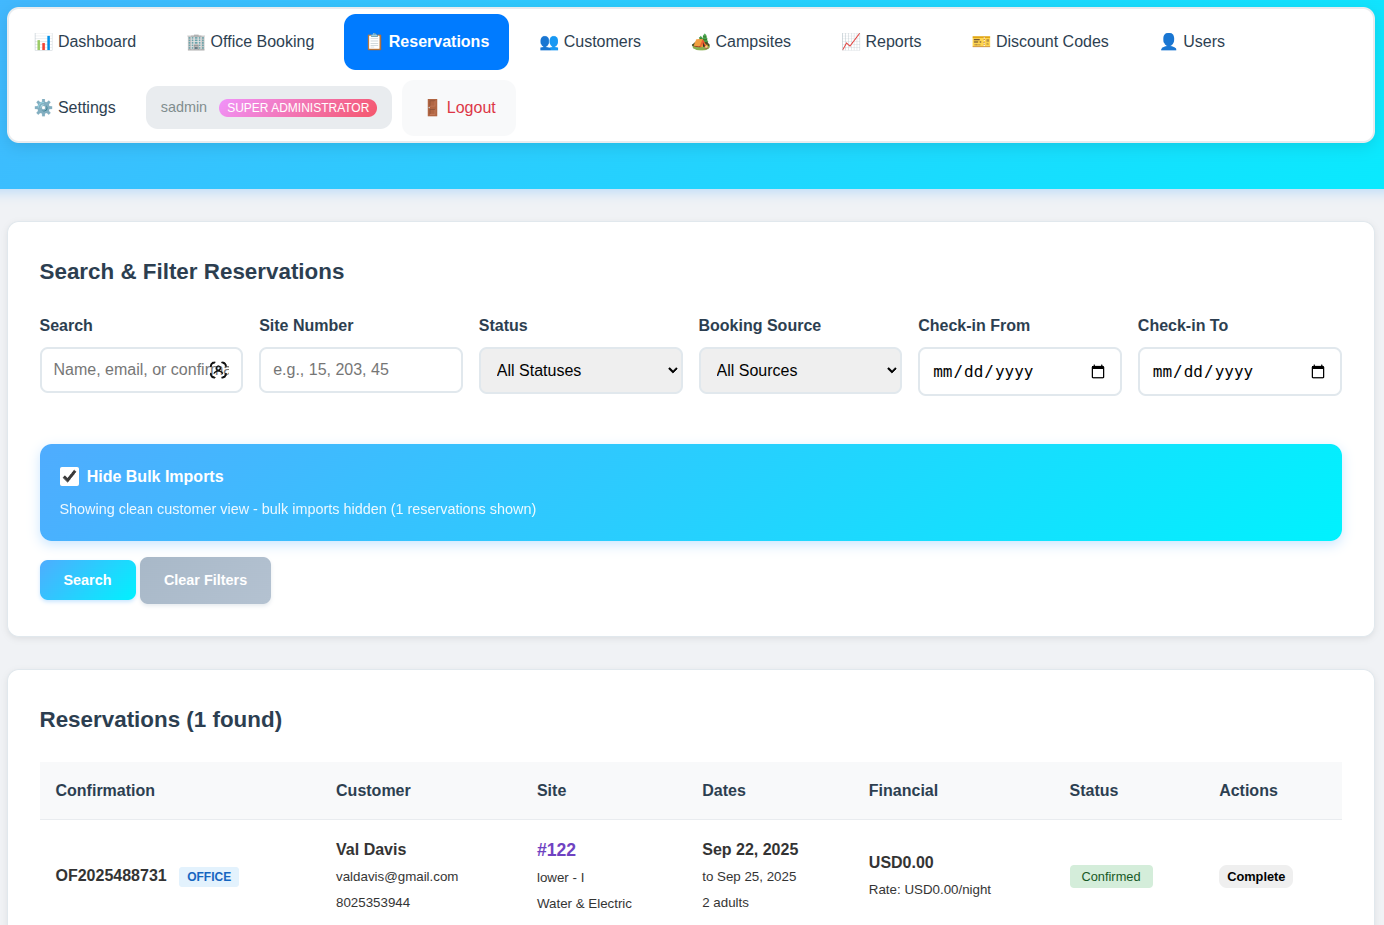Click confirmation number OF2025488731
This screenshot has width=1384, height=925.
111,876
